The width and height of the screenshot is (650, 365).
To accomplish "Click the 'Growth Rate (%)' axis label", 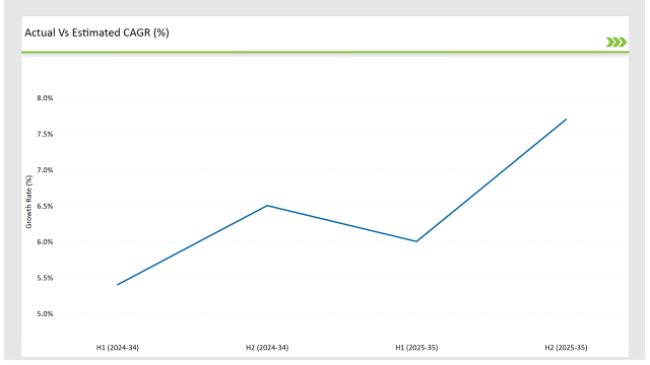I will click(29, 202).
